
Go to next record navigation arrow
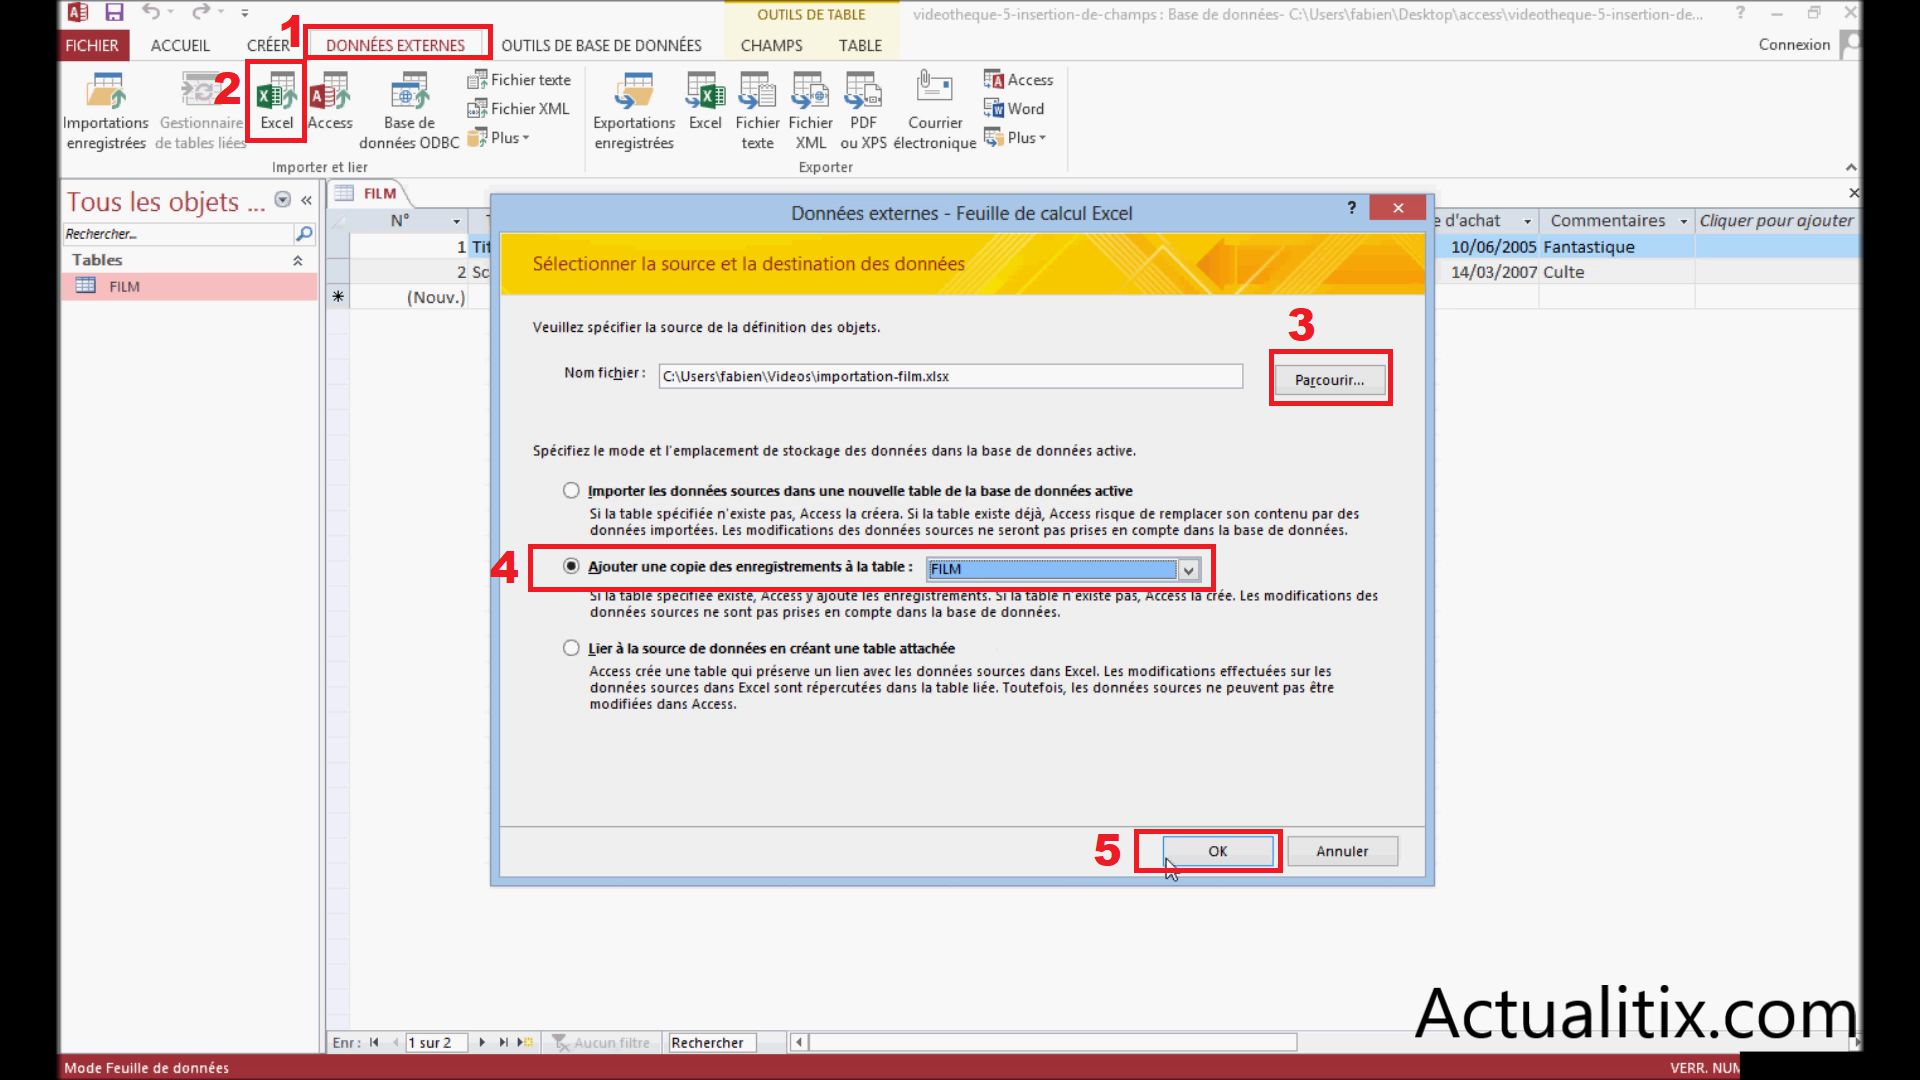[x=482, y=1042]
